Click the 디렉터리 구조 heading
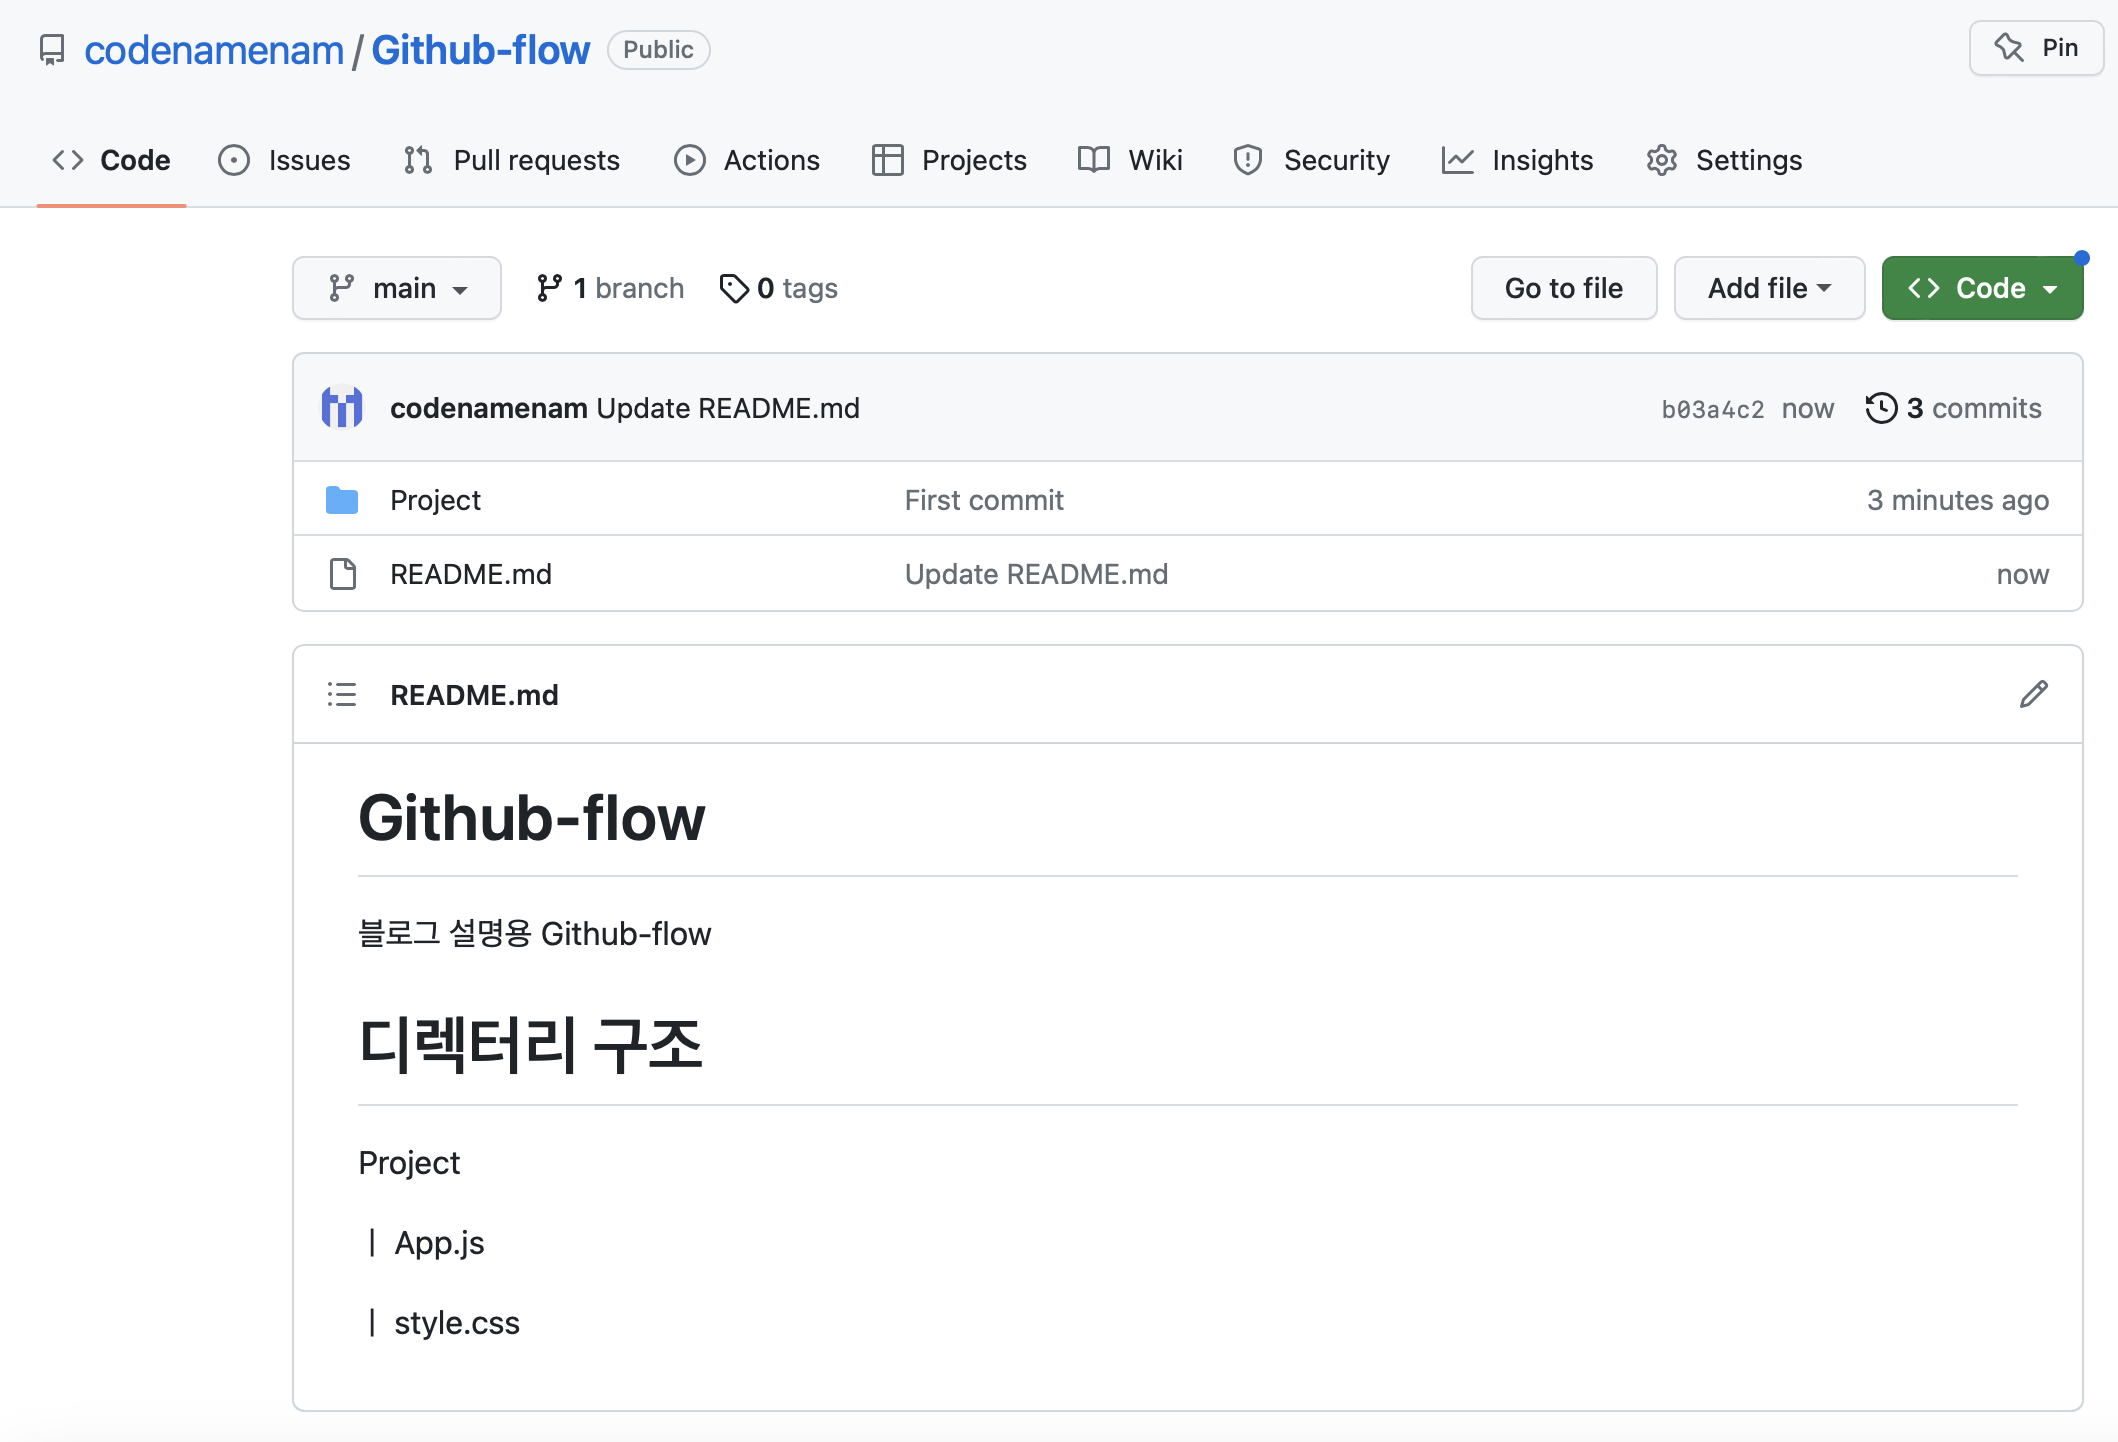 pos(531,1044)
